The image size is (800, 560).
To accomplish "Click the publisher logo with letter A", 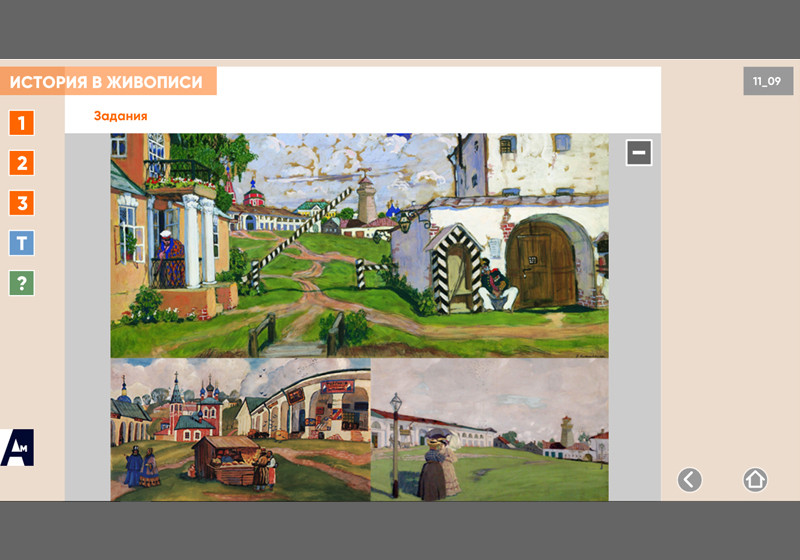I will pos(17,447).
